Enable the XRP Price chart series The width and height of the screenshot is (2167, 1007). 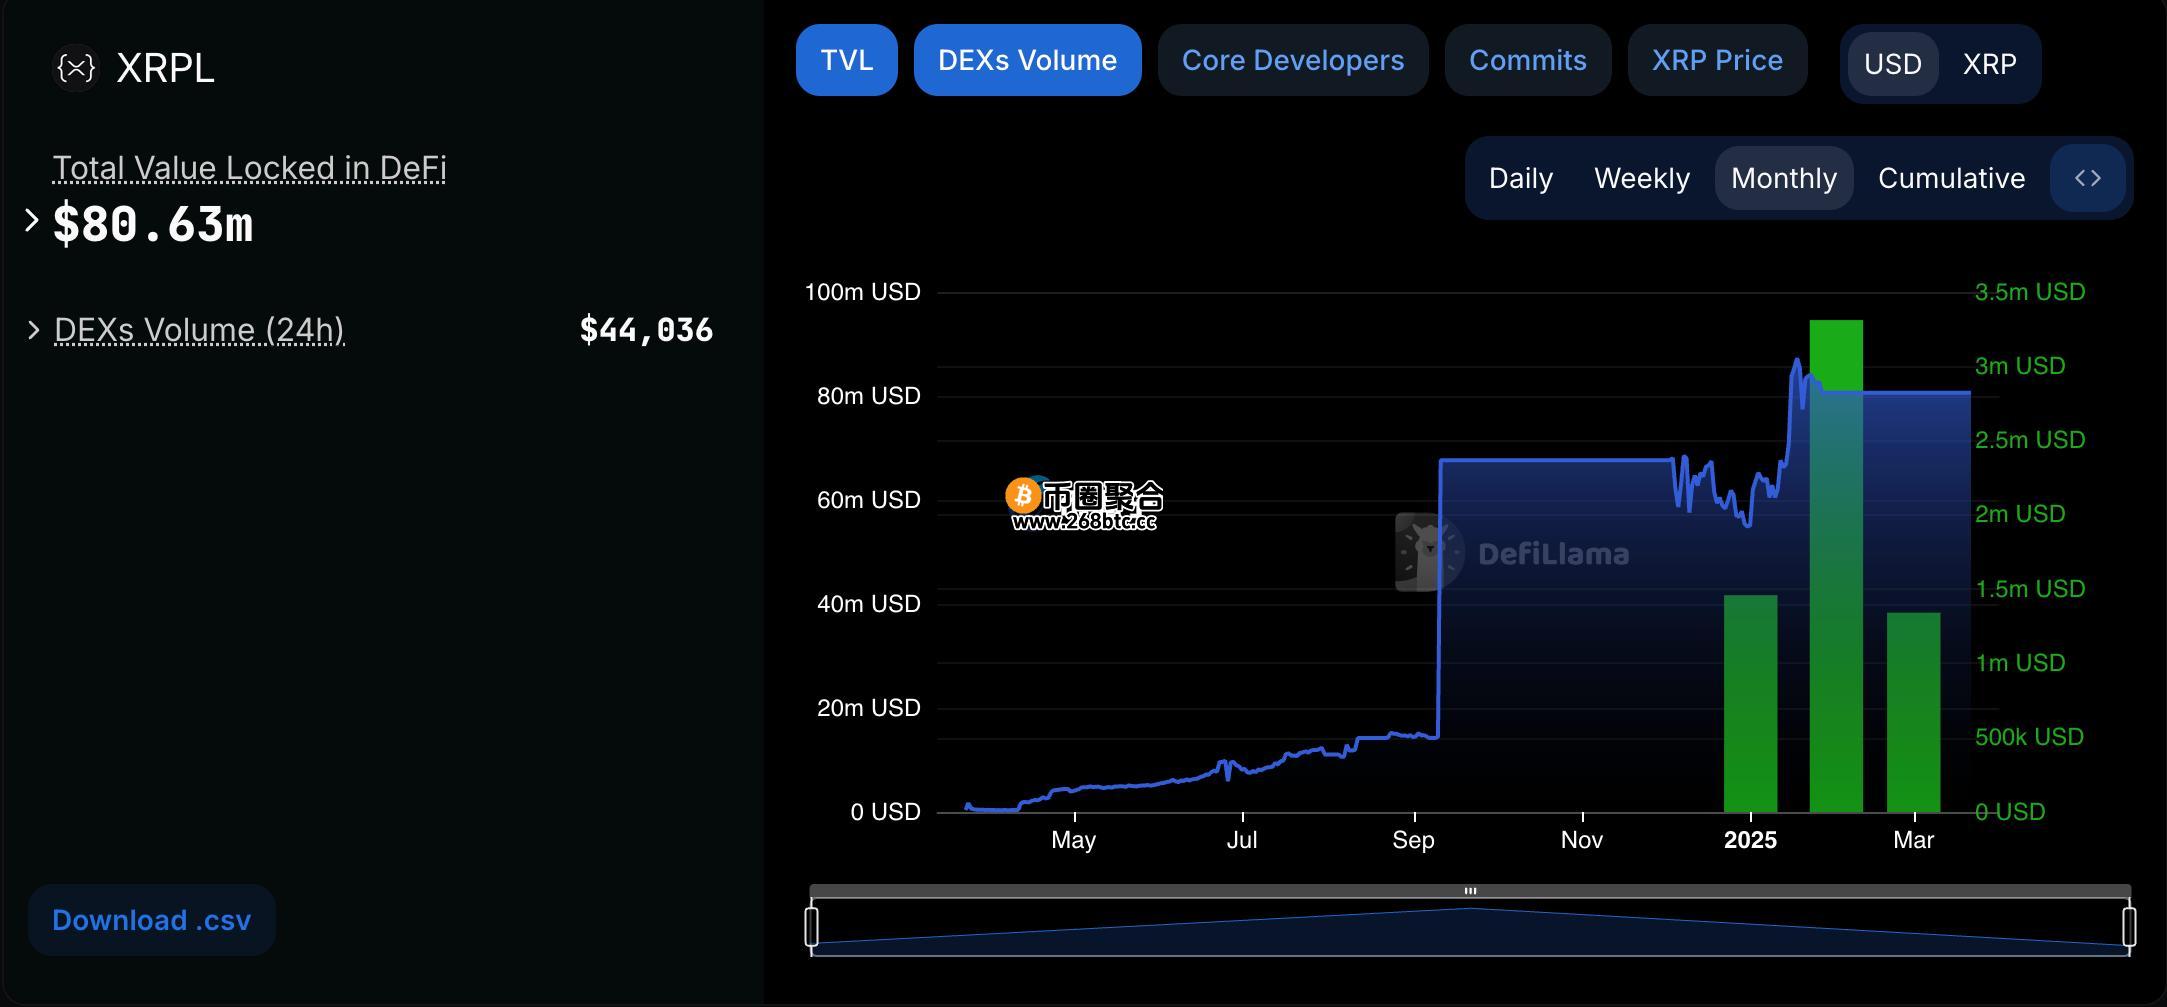[1718, 60]
